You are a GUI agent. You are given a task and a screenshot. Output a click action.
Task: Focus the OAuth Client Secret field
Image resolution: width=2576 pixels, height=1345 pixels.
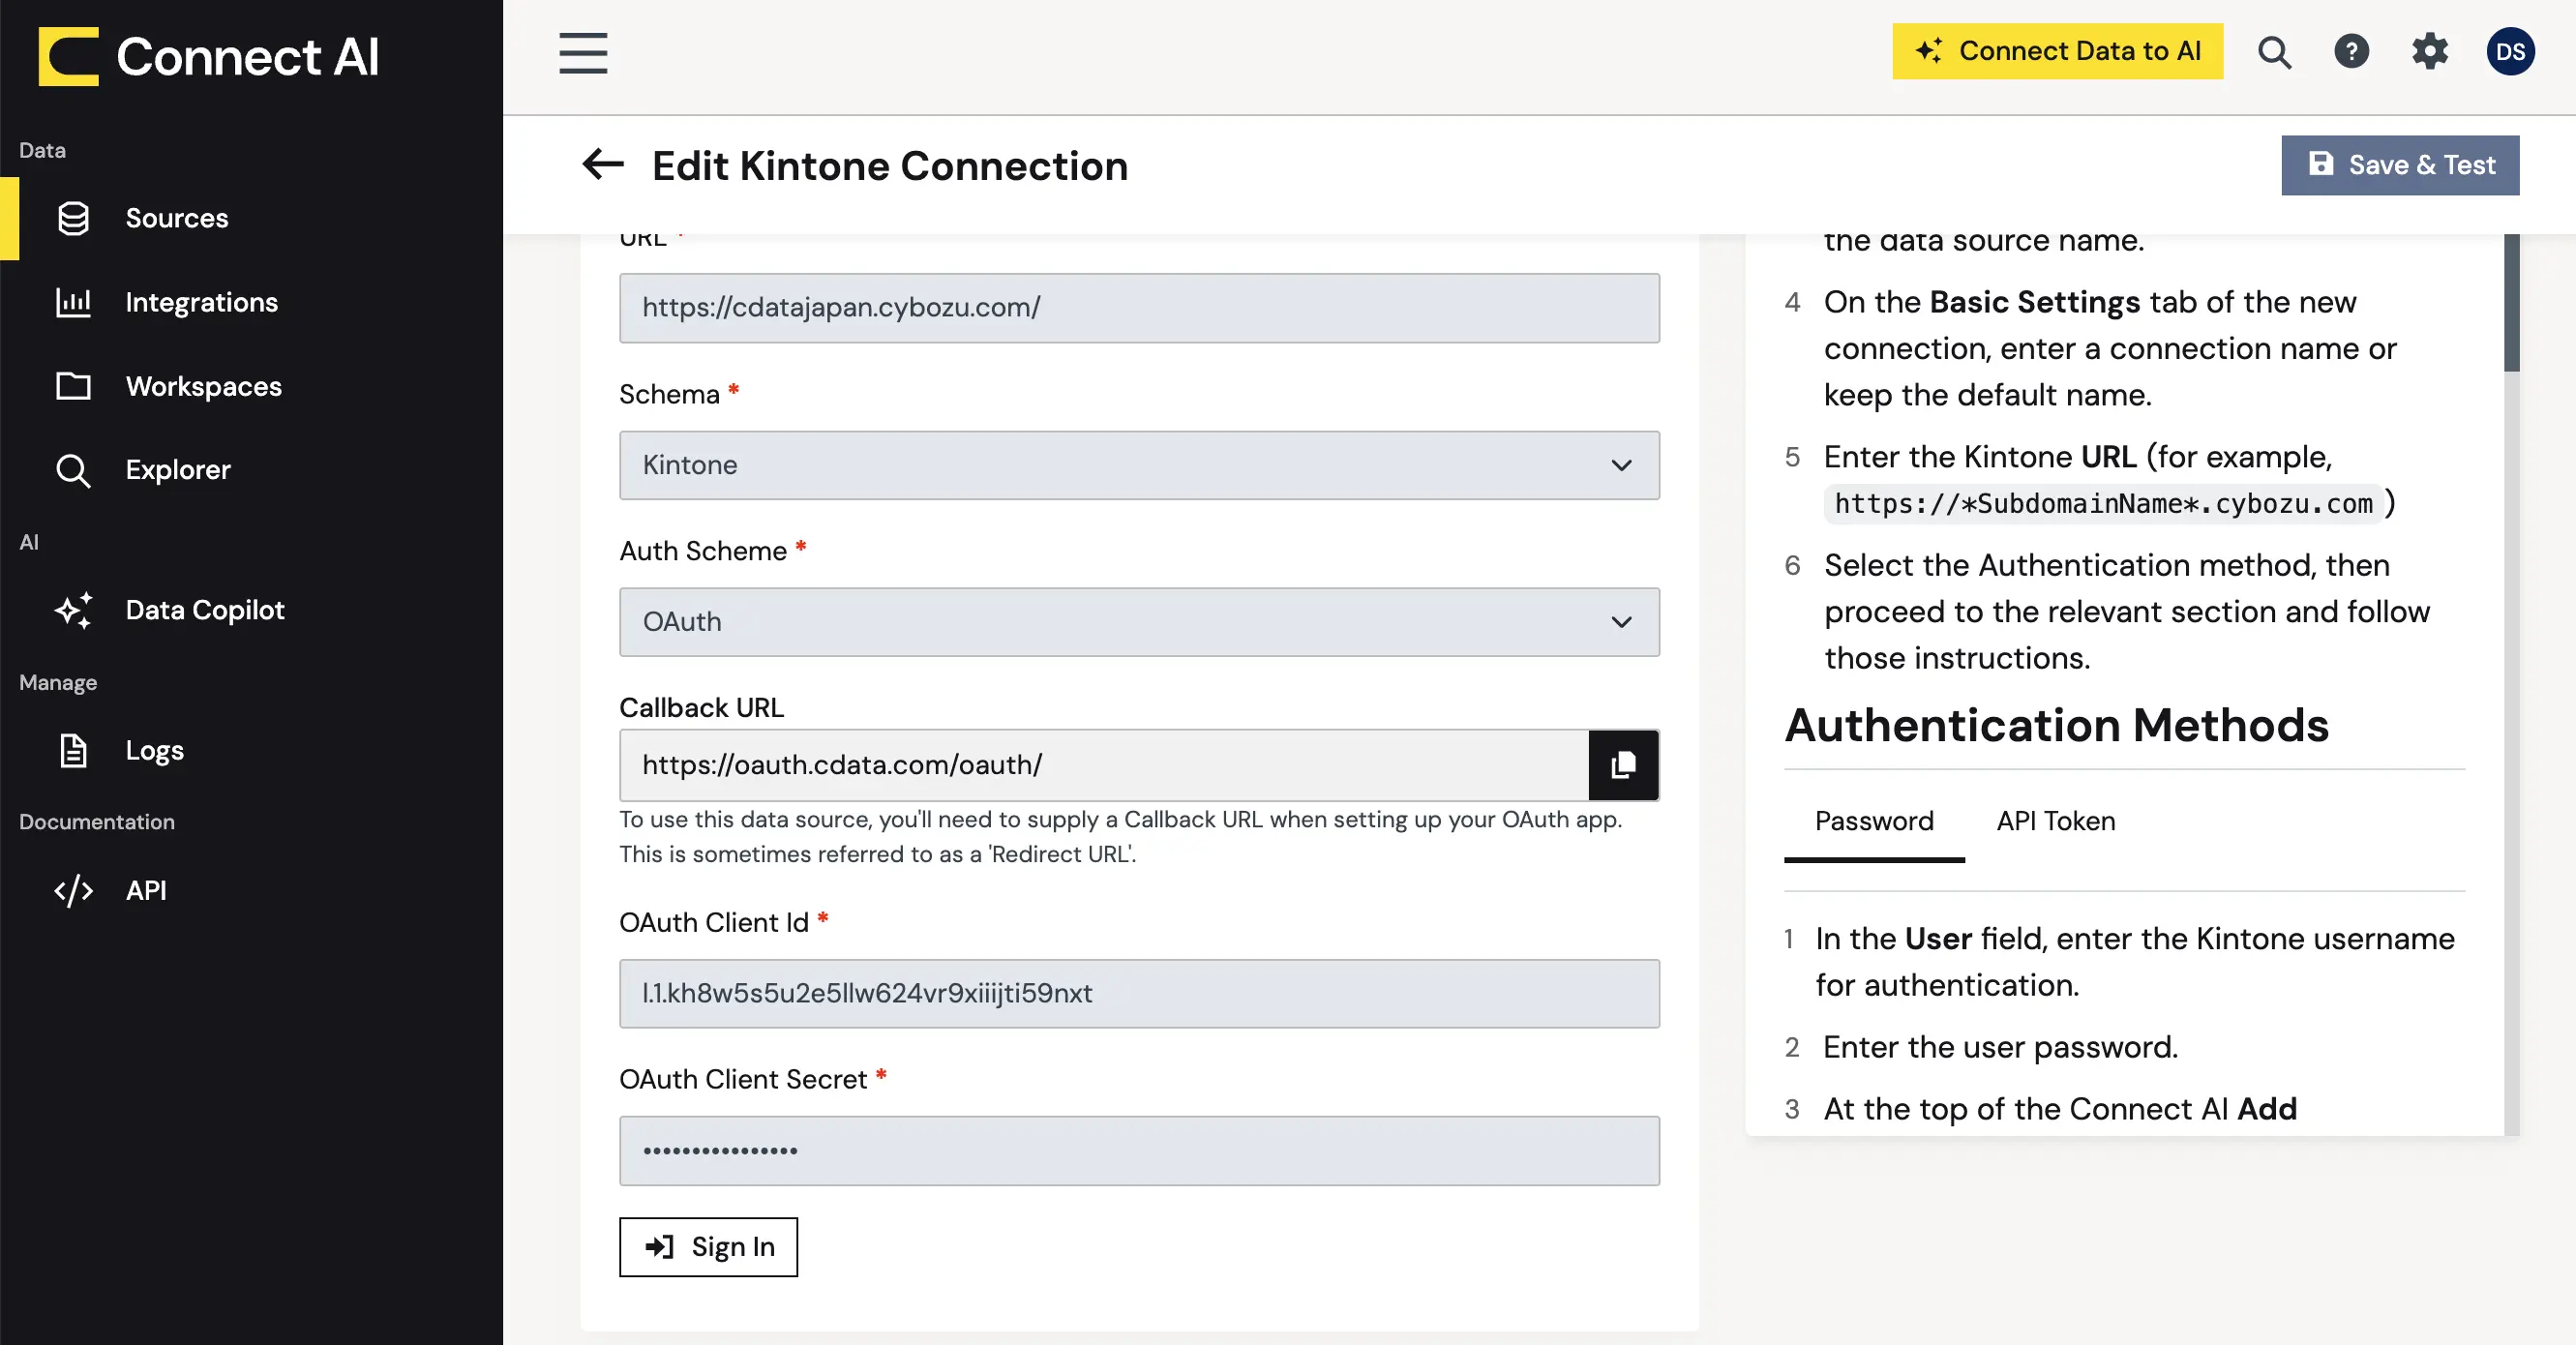click(1139, 1151)
